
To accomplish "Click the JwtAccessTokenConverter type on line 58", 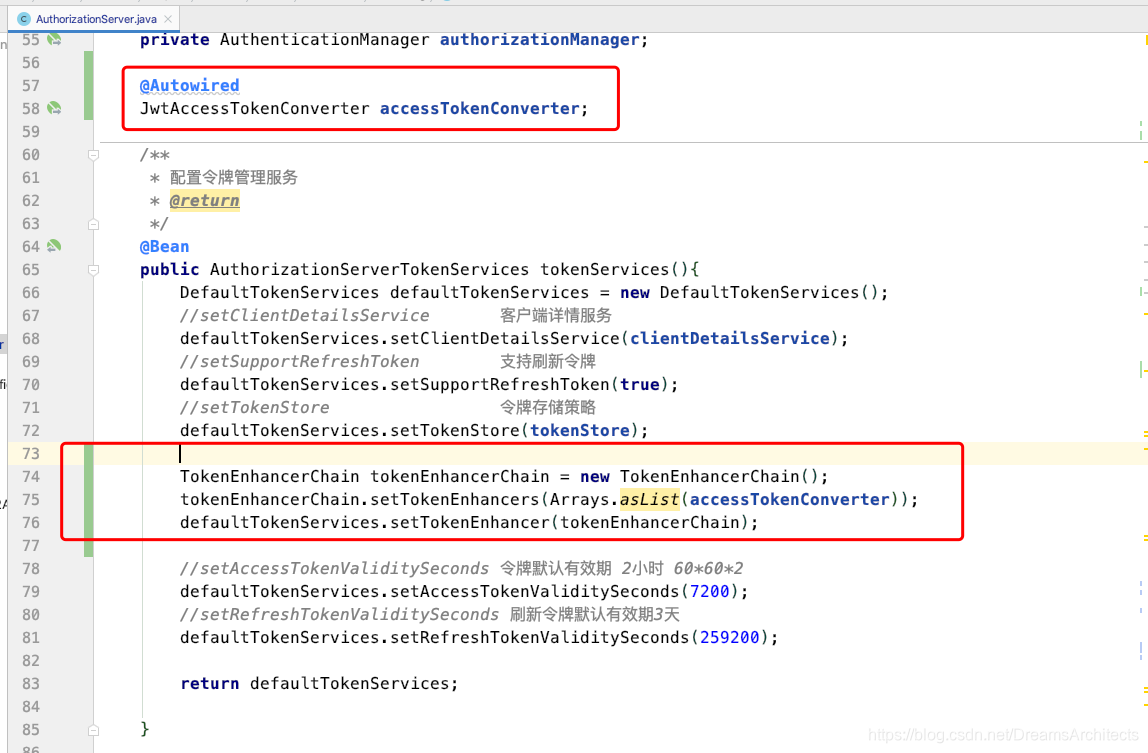I will [255, 108].
